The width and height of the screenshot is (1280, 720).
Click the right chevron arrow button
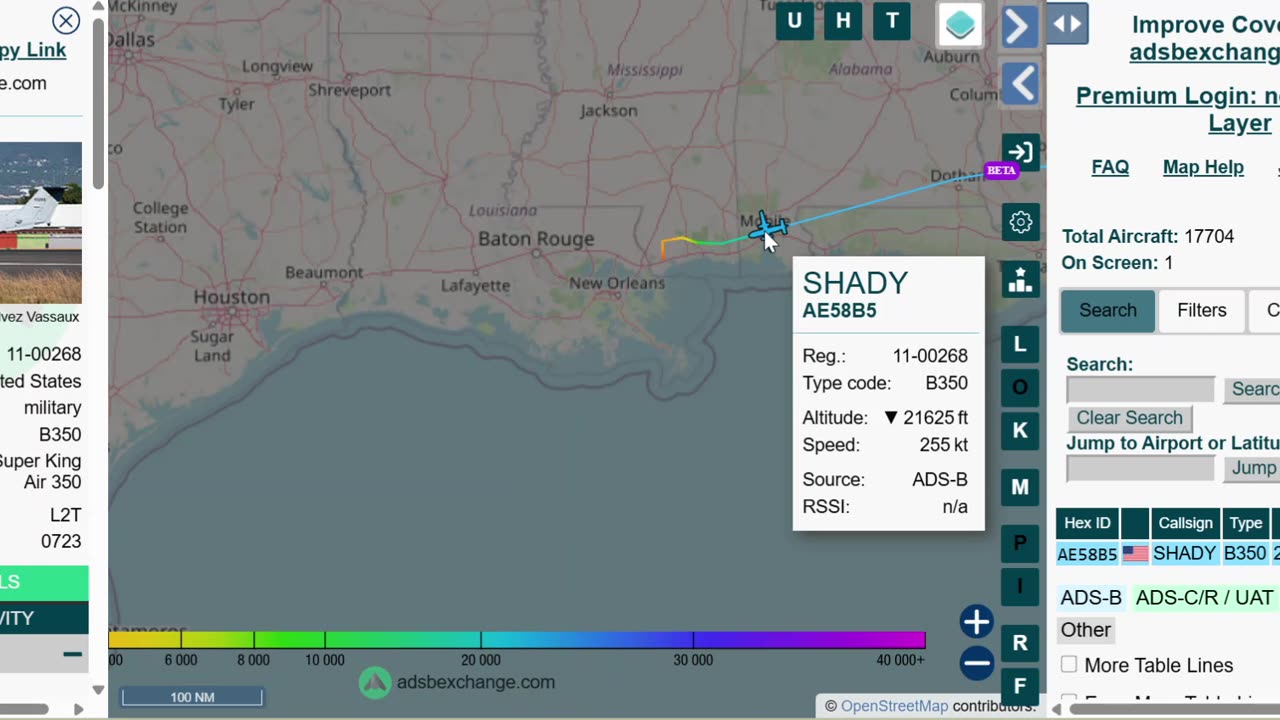pyautogui.click(x=1020, y=26)
